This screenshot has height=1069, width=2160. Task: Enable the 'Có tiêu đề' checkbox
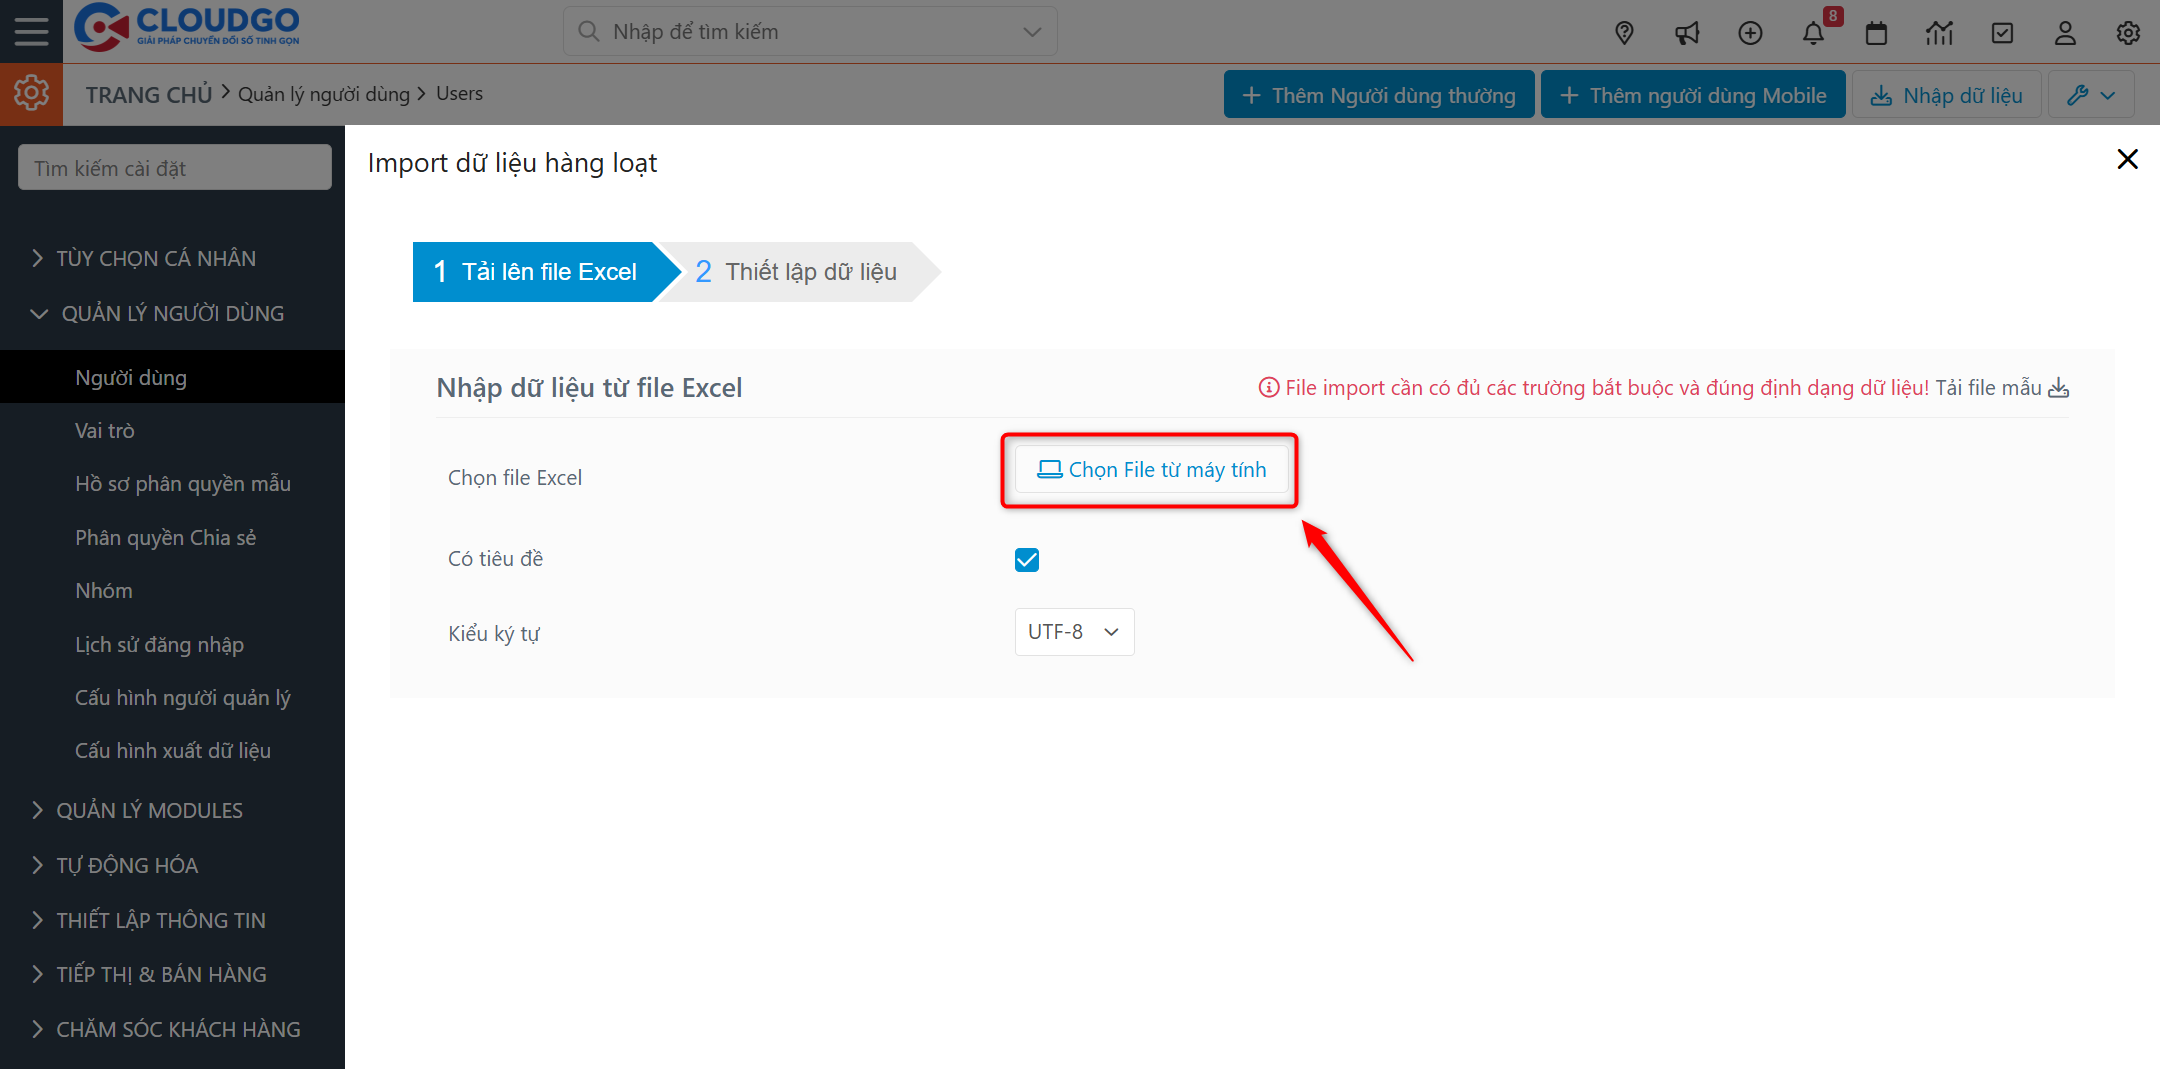1026,559
